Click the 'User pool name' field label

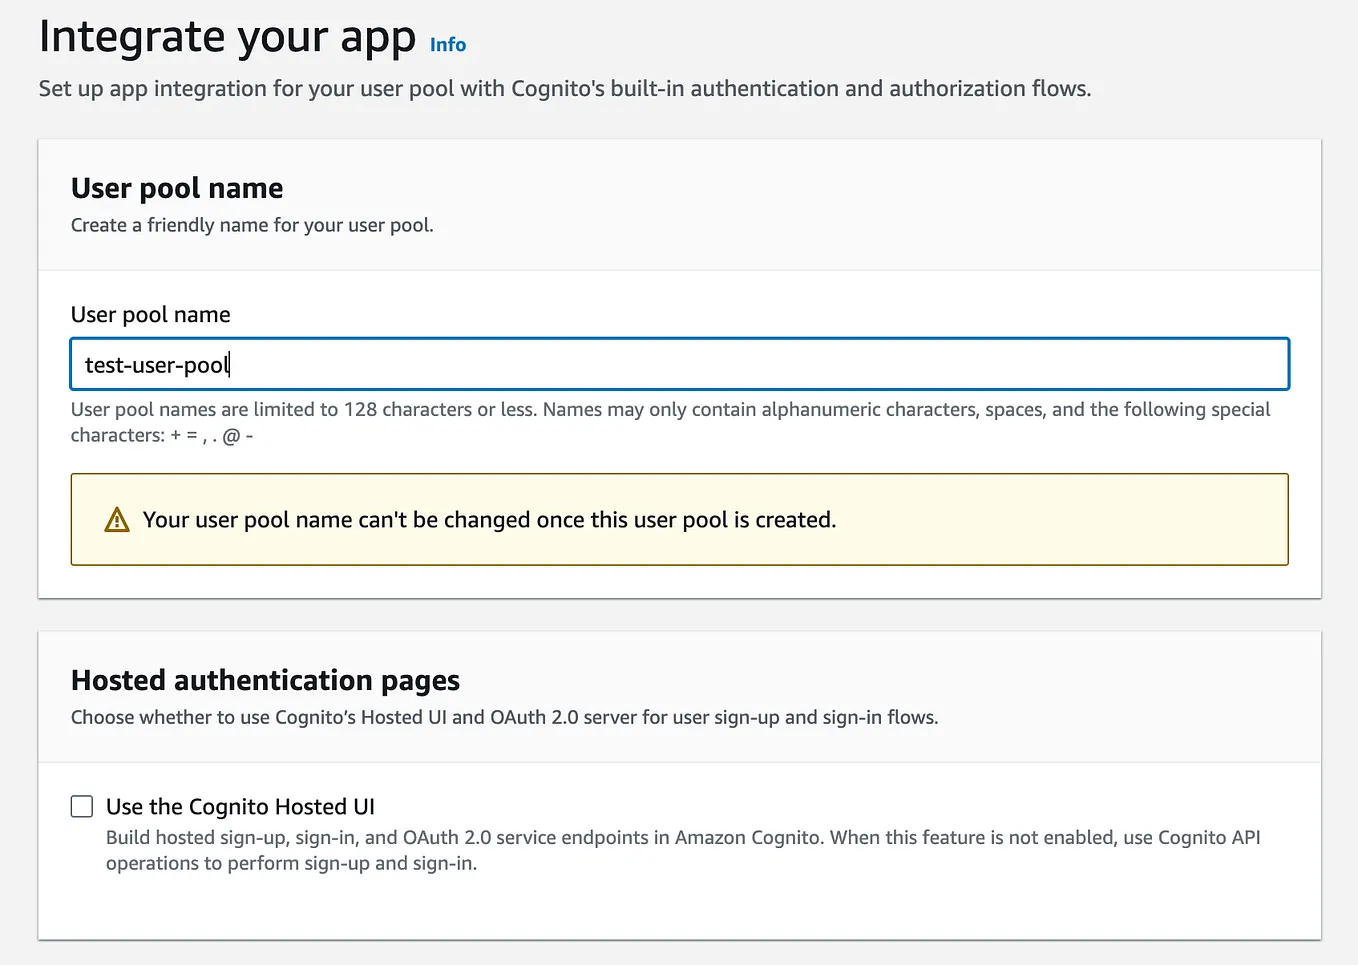tap(150, 315)
